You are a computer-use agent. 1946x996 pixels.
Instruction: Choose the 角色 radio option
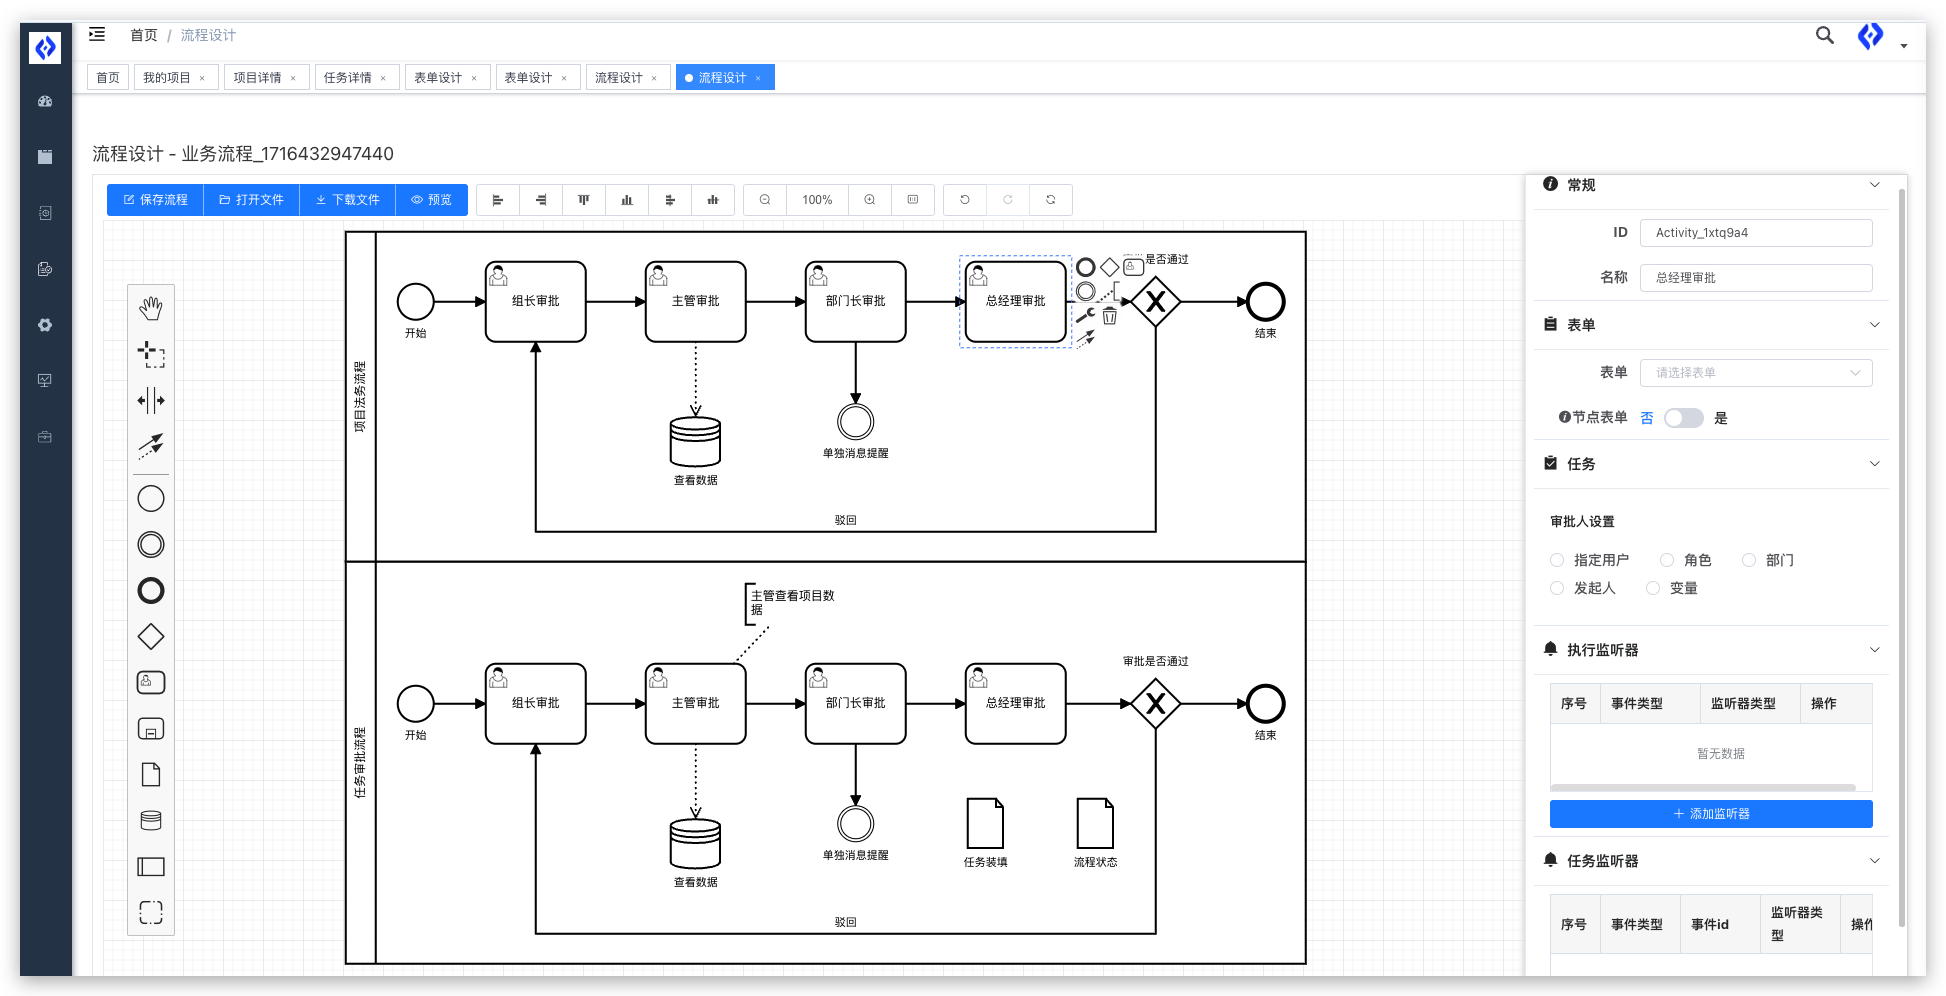1667,560
